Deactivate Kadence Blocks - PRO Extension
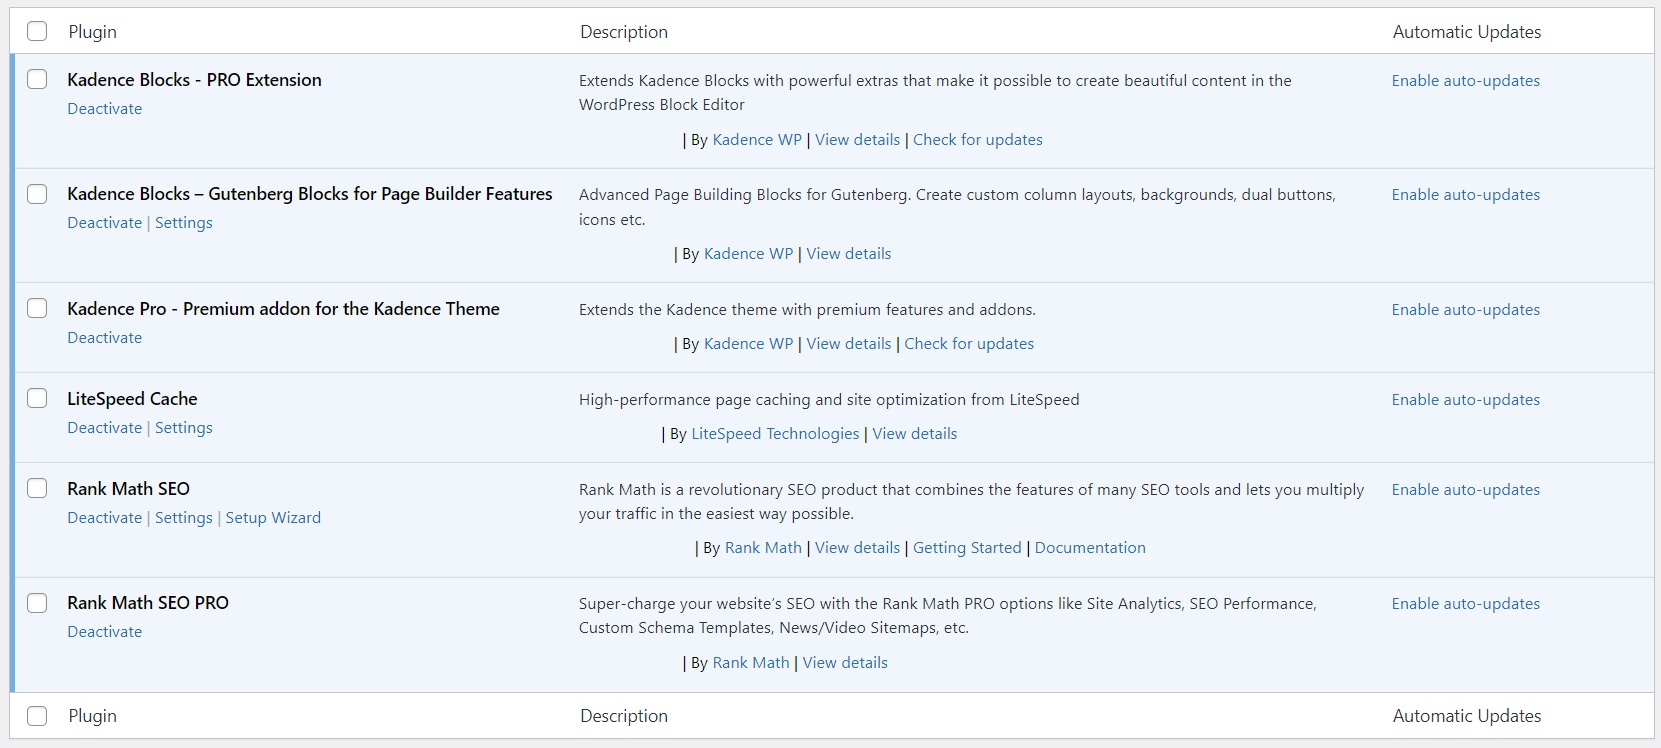The height and width of the screenshot is (748, 1661). point(105,109)
